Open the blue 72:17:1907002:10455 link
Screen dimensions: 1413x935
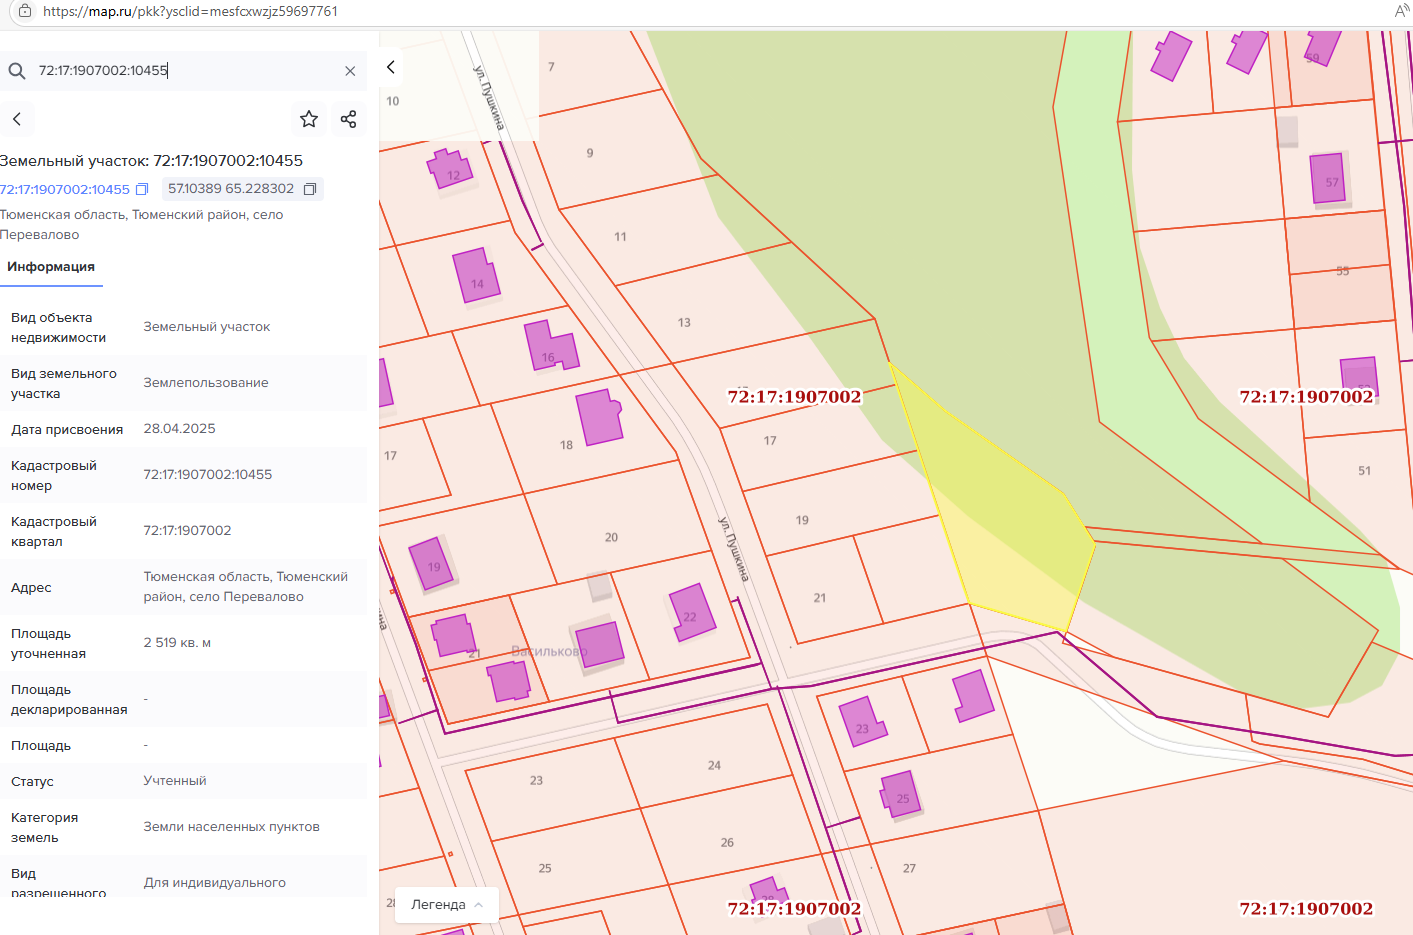[x=65, y=189]
